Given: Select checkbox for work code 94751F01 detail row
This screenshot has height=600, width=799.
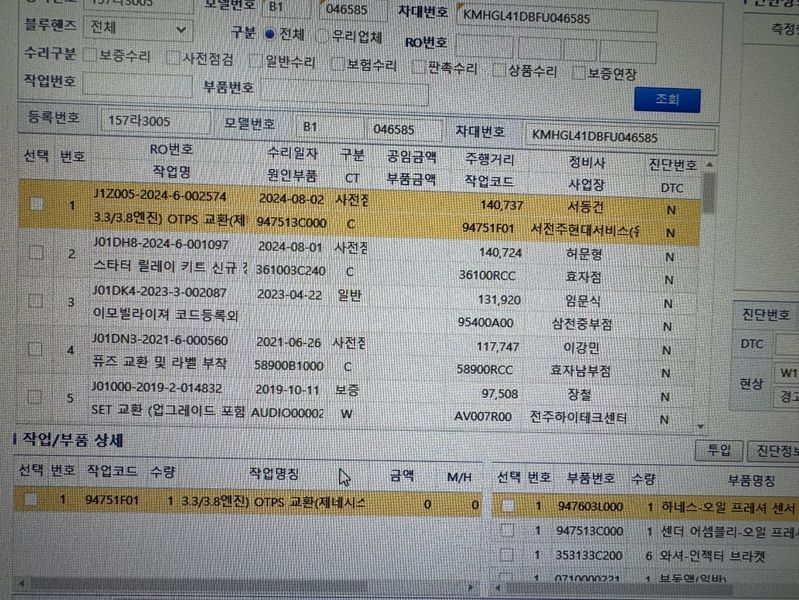Looking at the screenshot, I should pyautogui.click(x=31, y=499).
